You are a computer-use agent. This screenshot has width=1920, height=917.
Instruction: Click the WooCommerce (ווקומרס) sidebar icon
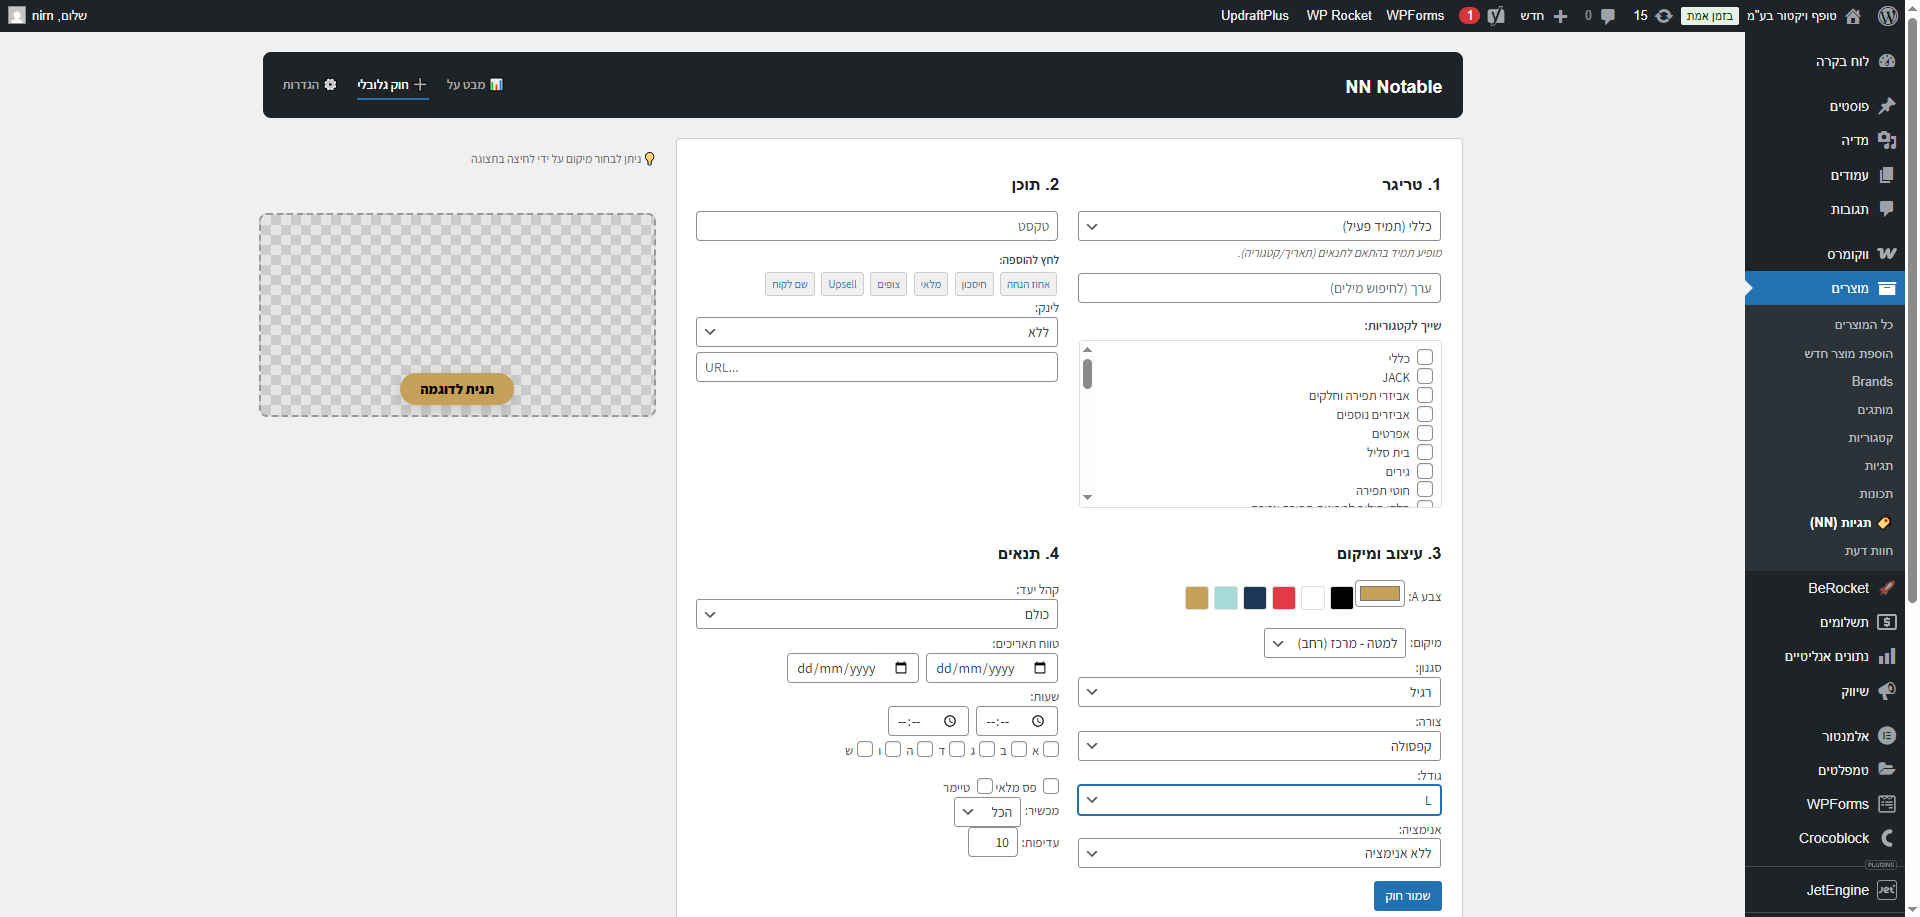(x=1886, y=254)
